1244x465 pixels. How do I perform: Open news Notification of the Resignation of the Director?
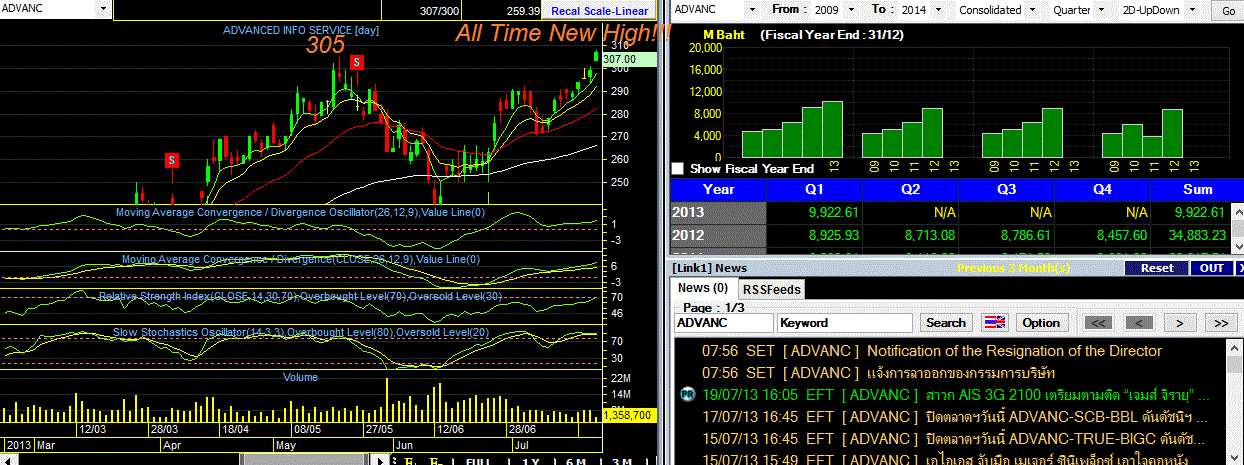pos(932,351)
